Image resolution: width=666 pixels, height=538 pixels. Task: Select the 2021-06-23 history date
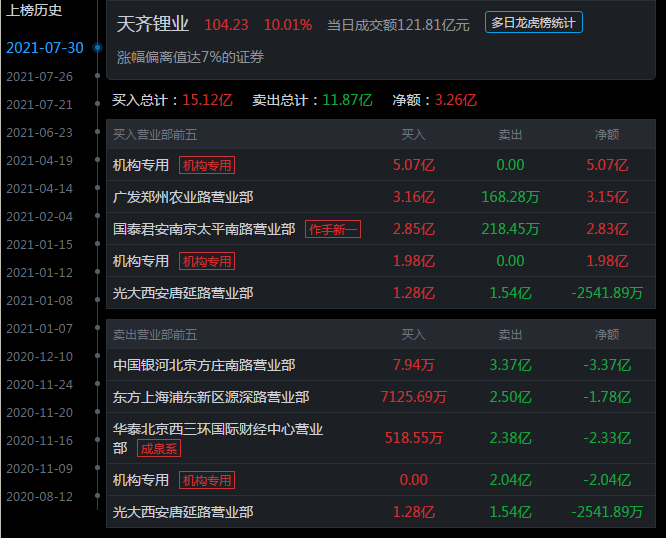[x=40, y=132]
